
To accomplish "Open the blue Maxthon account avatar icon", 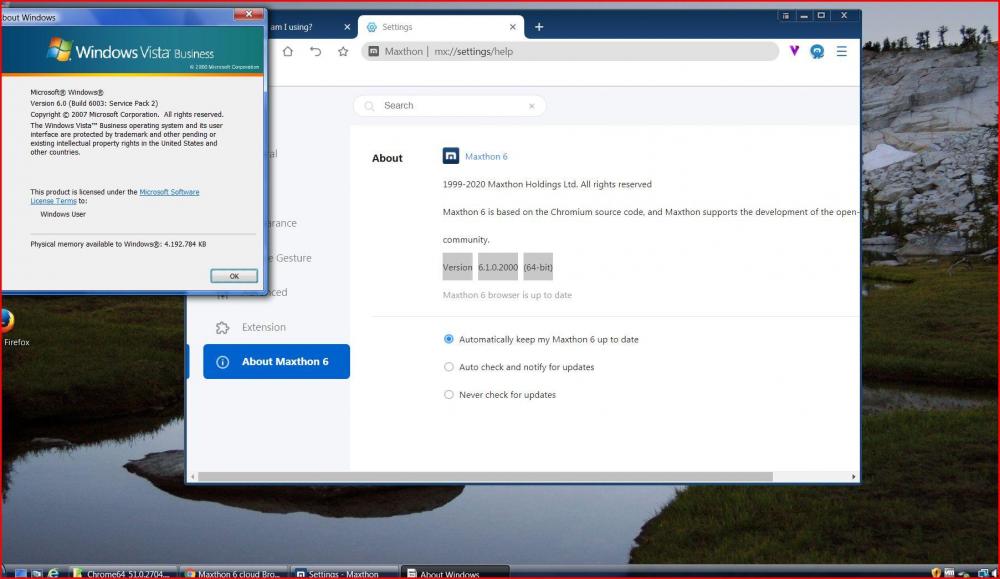I will coord(817,51).
